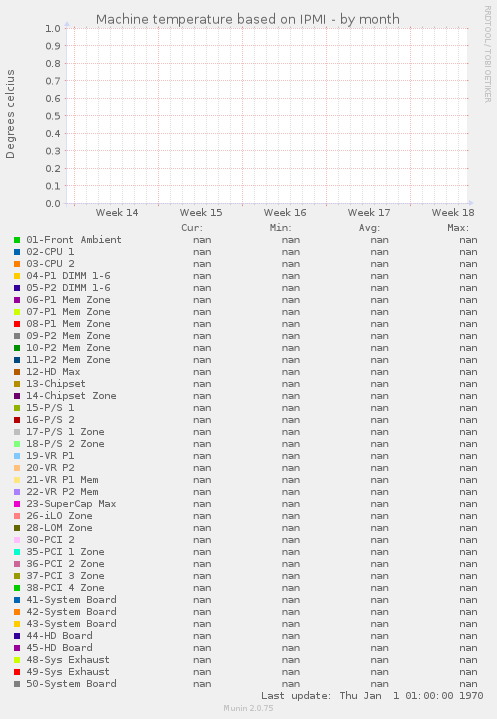Select the 'Week 18' axis label
The image size is (497, 719).
point(453,213)
